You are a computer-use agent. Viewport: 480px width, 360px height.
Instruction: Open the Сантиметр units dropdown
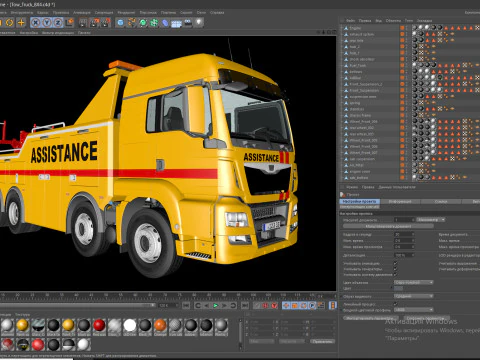click(x=431, y=220)
